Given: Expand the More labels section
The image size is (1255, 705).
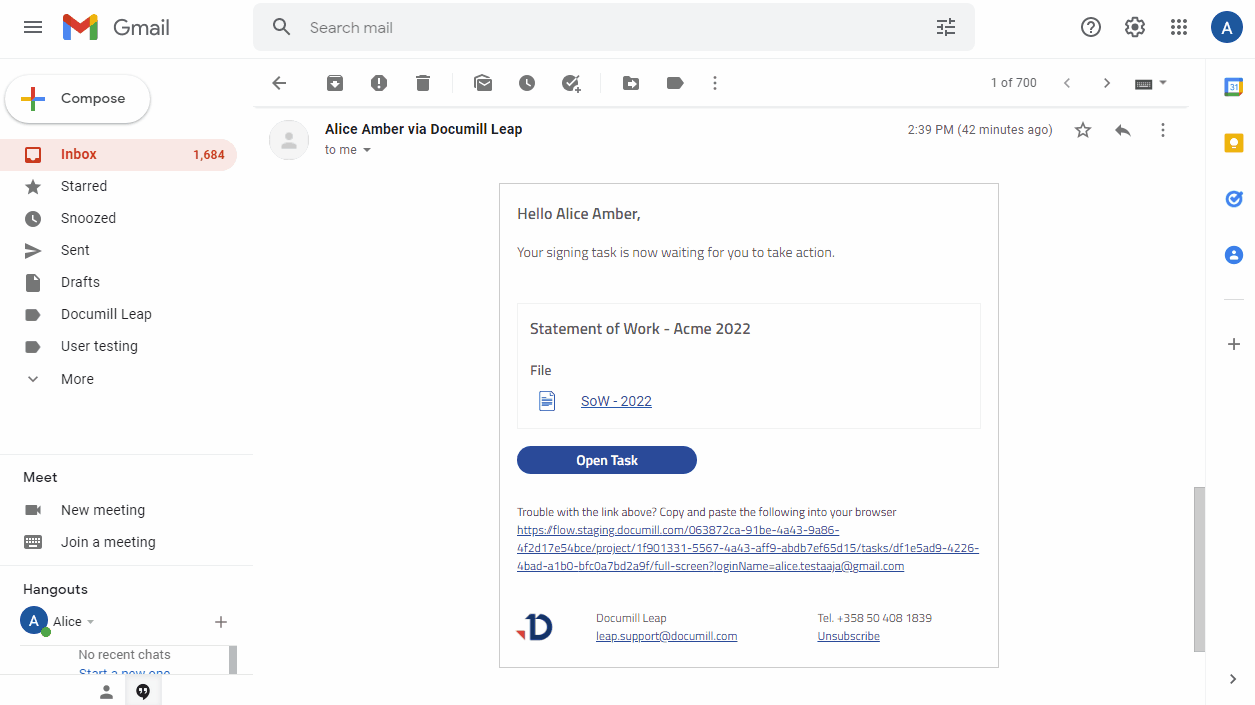Looking at the screenshot, I should (x=75, y=378).
